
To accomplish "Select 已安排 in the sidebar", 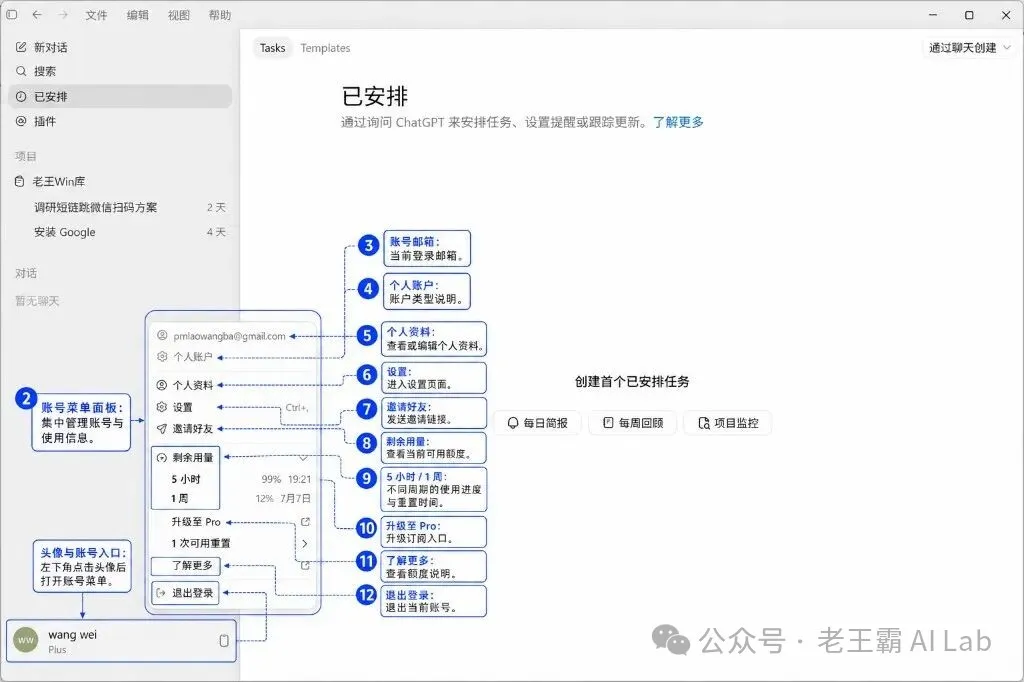I will (x=121, y=96).
